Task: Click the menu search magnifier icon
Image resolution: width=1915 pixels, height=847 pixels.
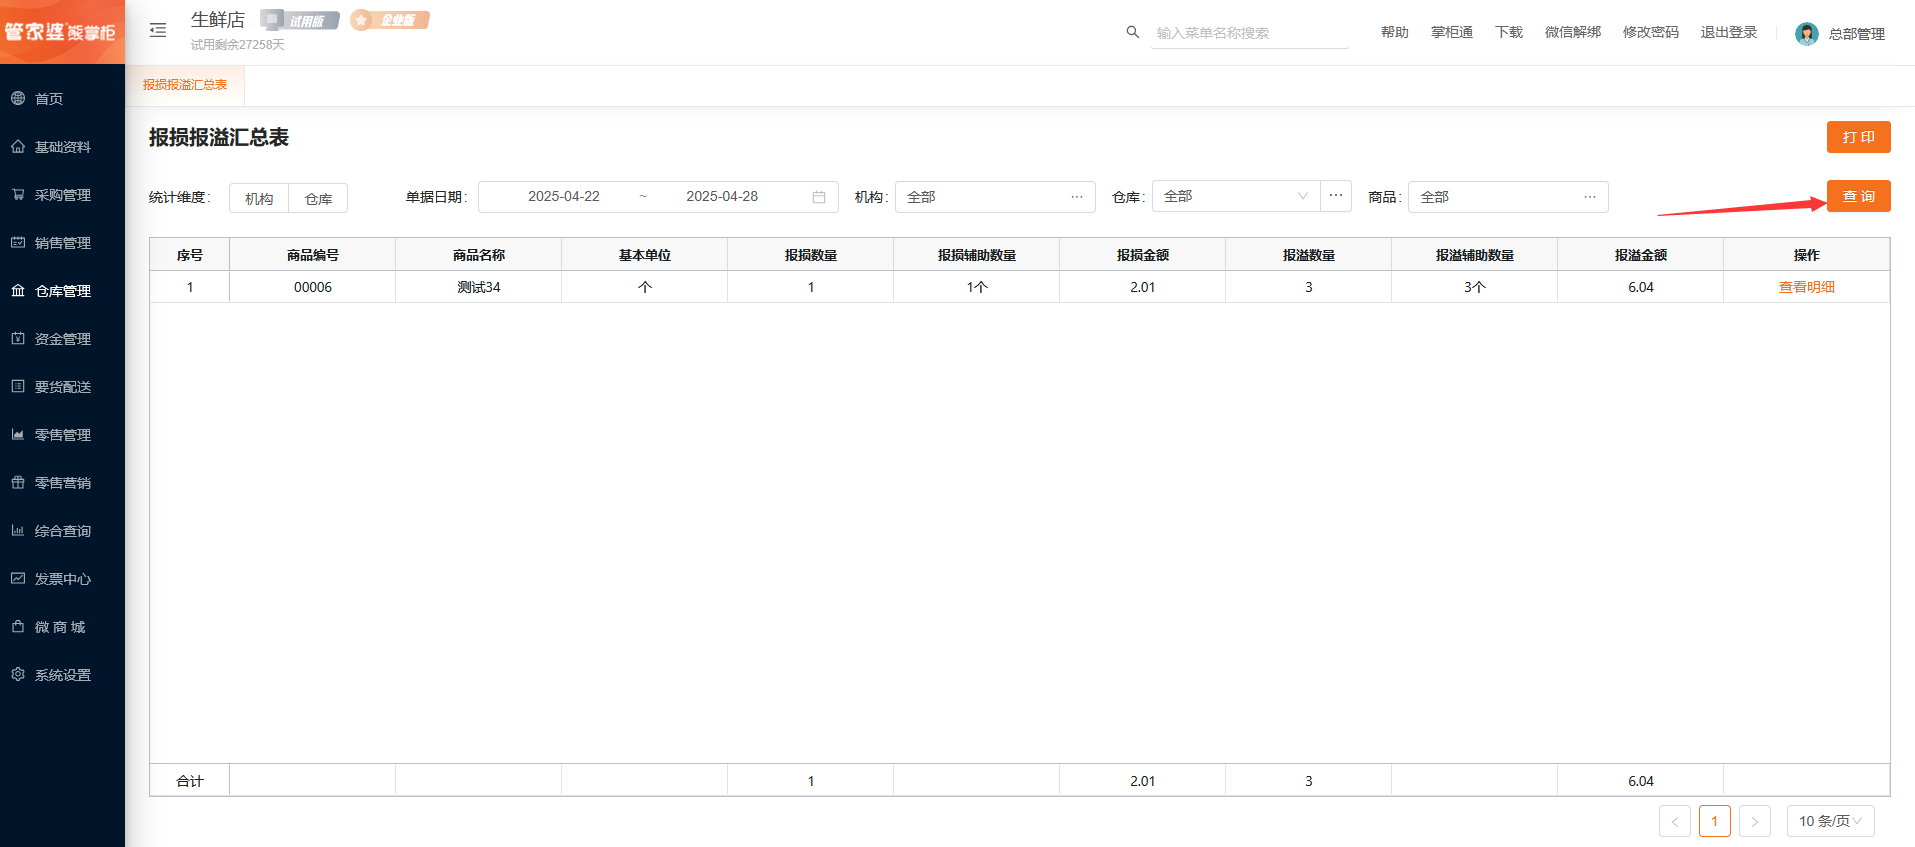Action: 1133,32
